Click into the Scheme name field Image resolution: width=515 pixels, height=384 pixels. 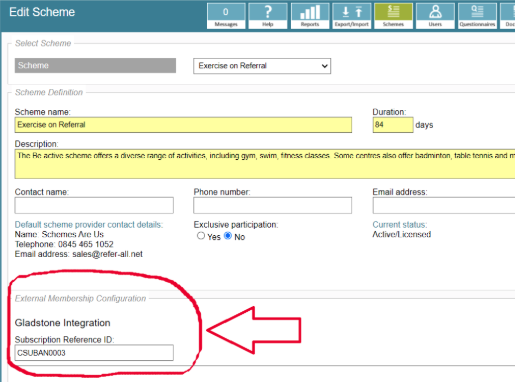[183, 125]
